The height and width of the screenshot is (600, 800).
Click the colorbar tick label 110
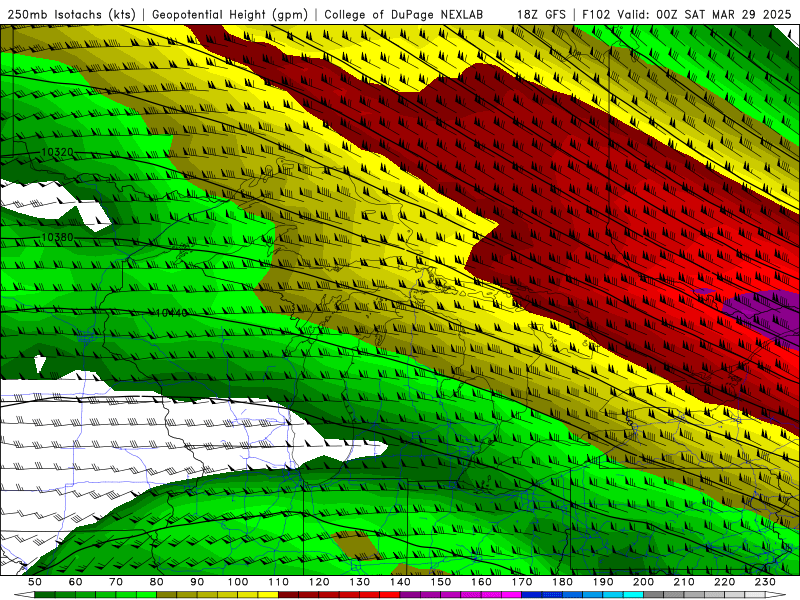[279, 582]
